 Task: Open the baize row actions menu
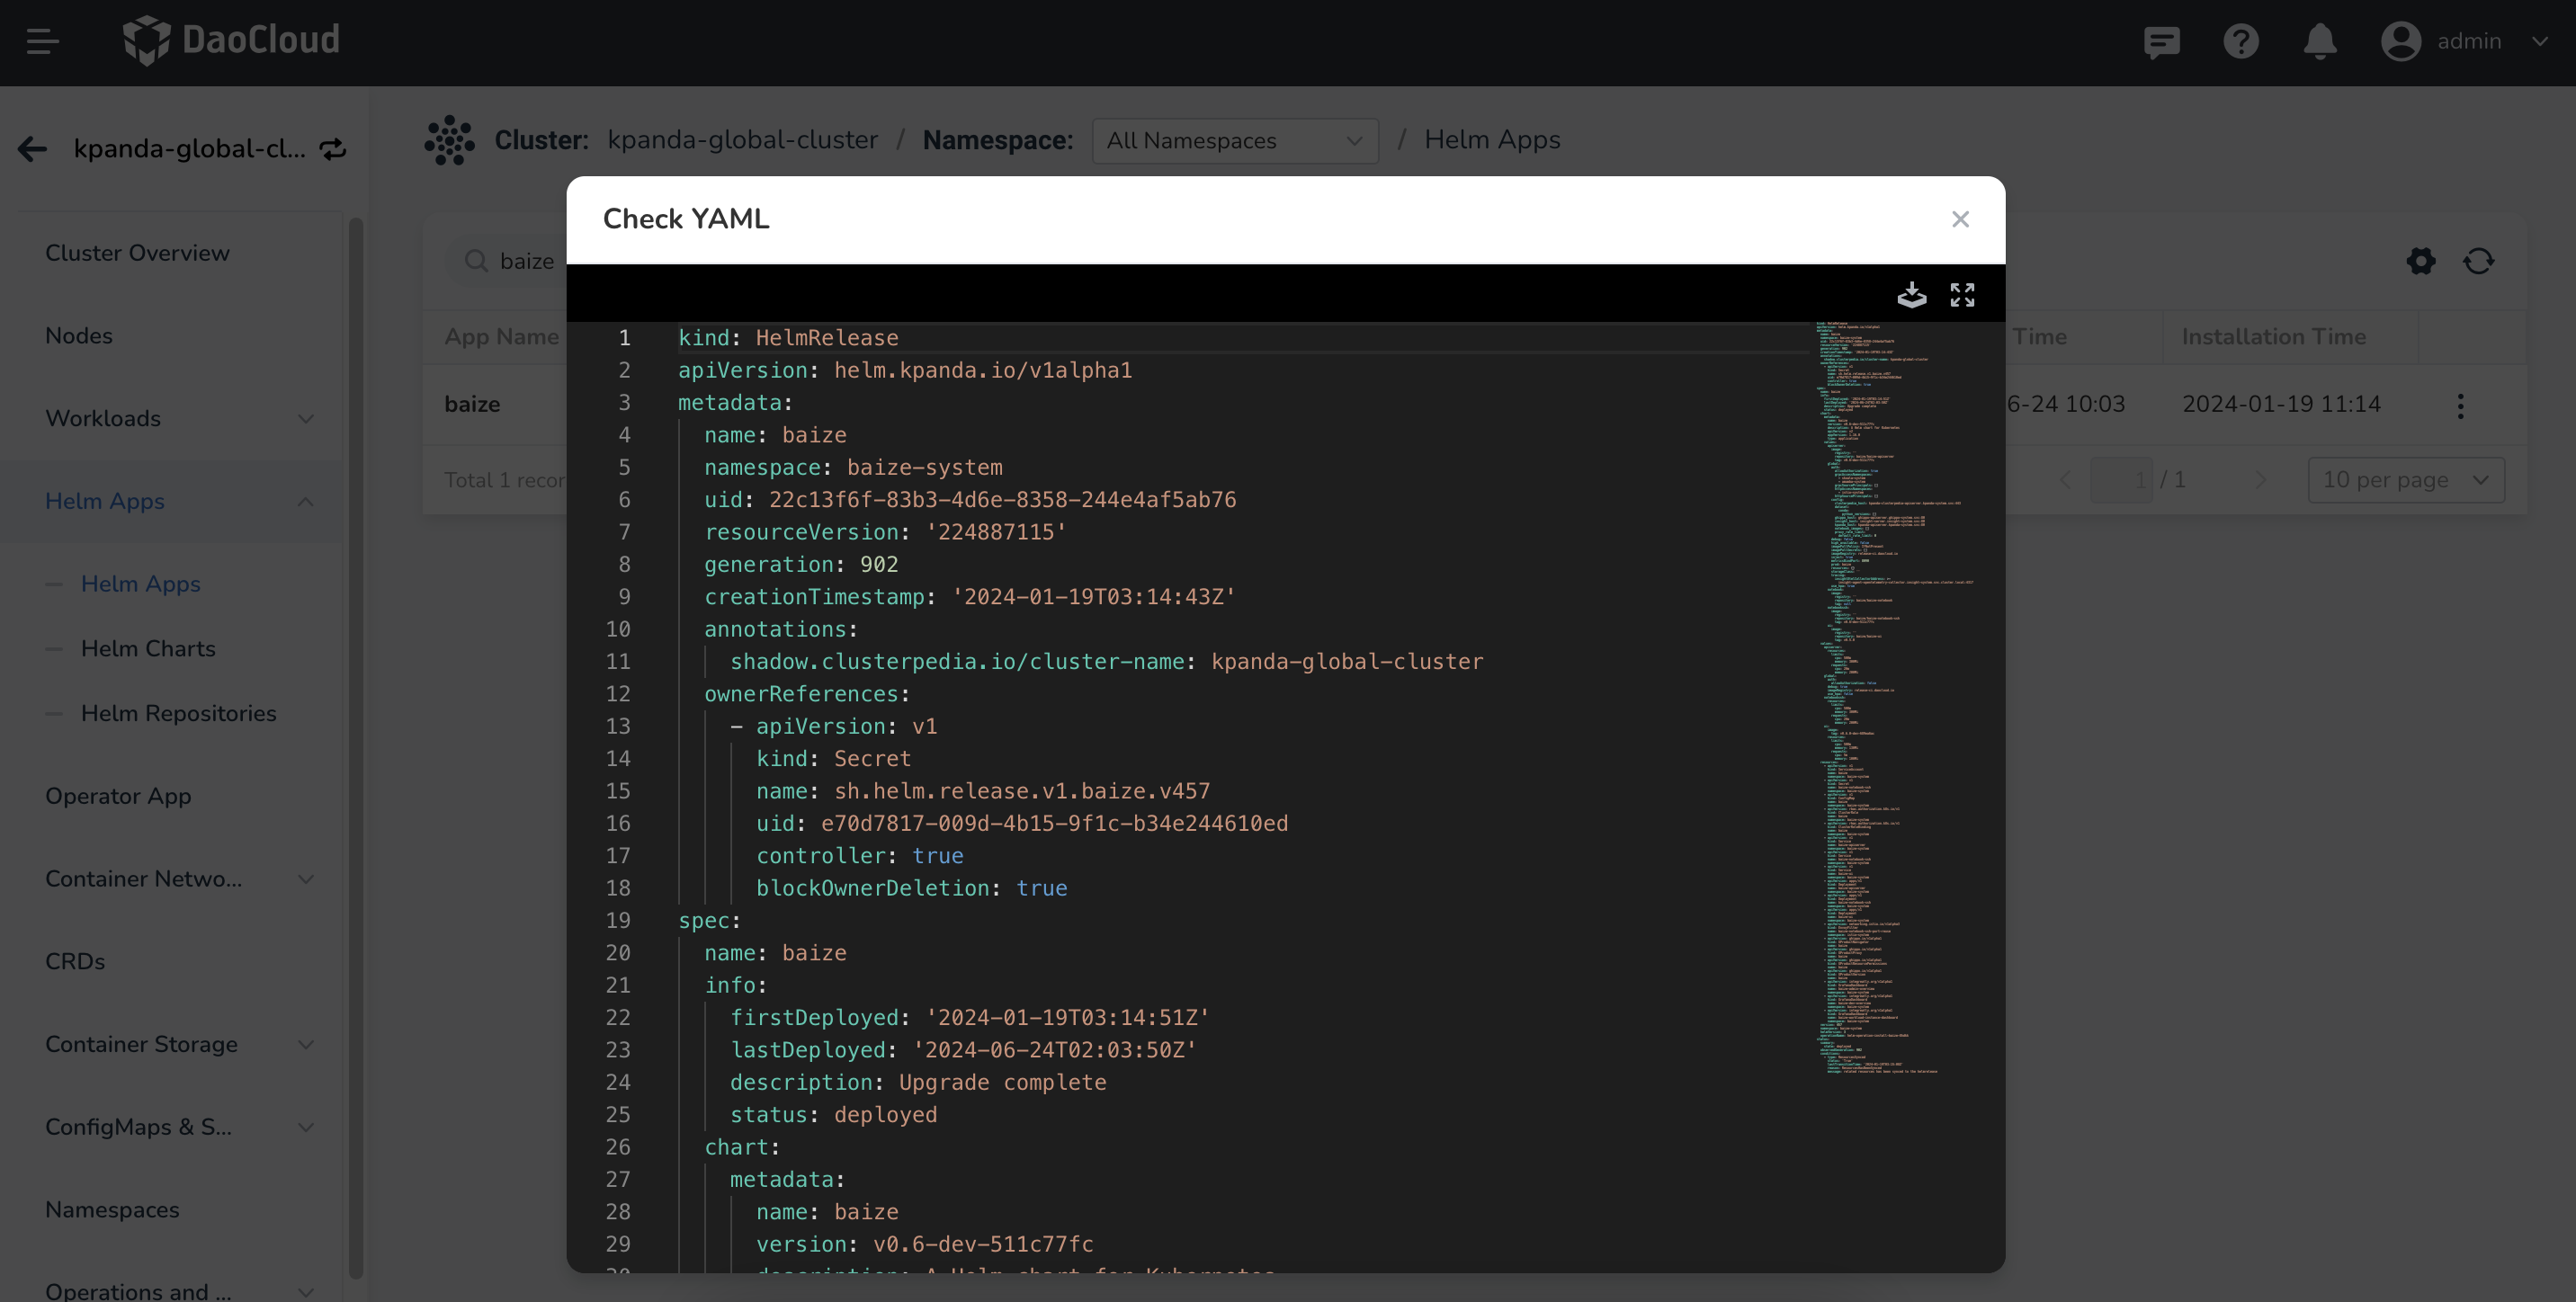[2460, 405]
